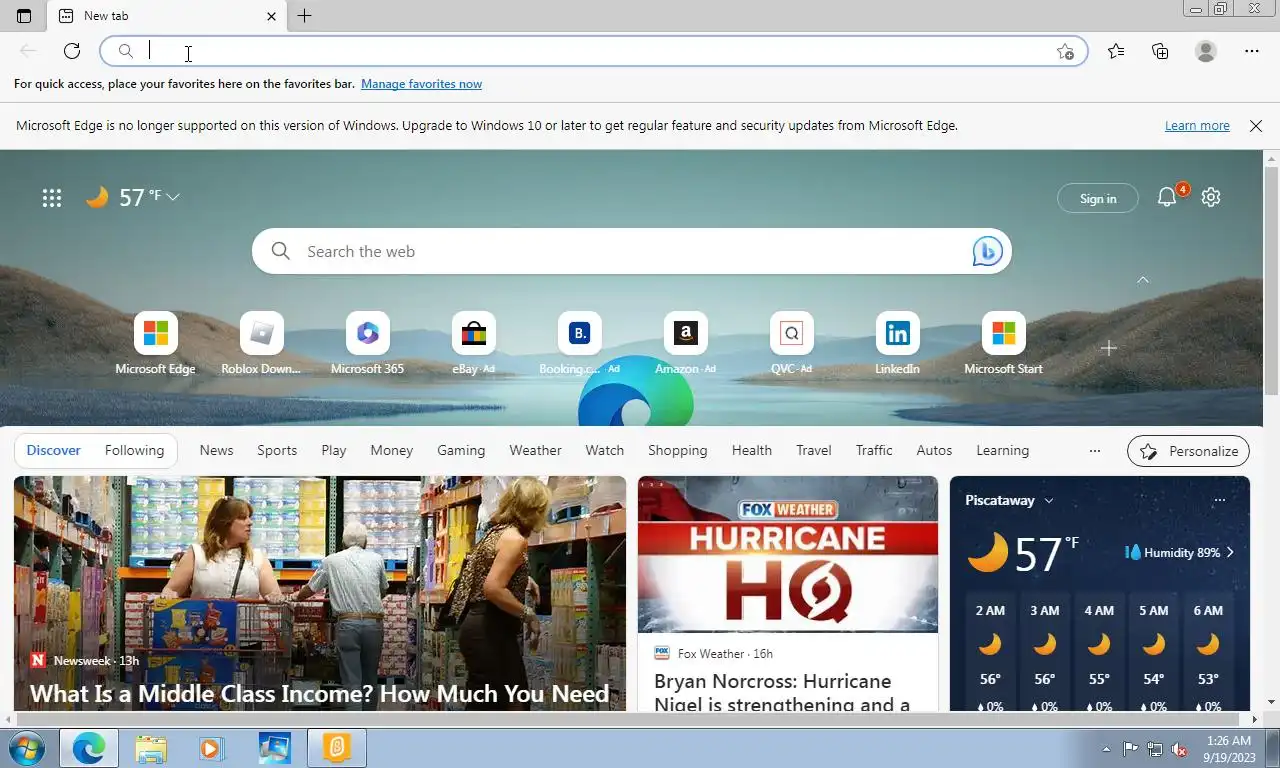Open the tab actions menu icon
This screenshot has width=1280, height=768.
tap(24, 16)
